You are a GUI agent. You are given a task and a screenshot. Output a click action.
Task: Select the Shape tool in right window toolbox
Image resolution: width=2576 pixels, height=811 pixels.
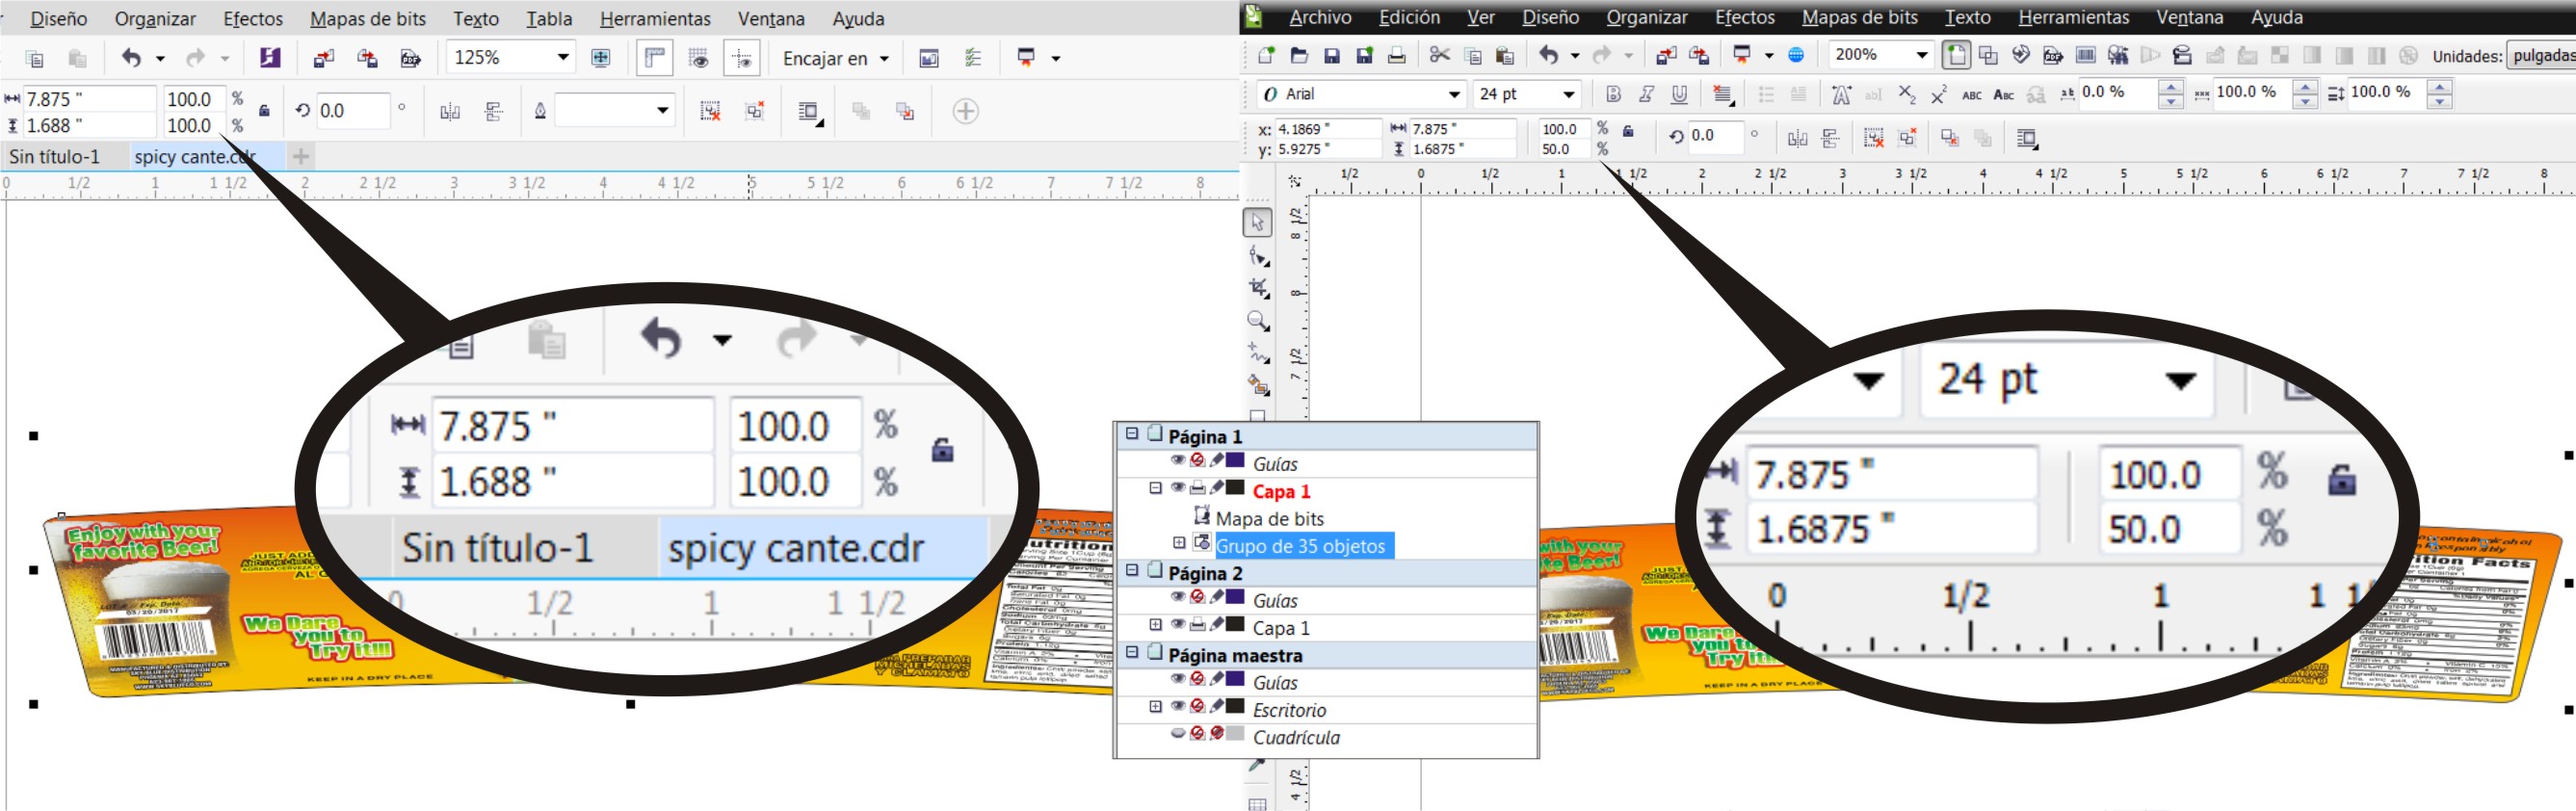[x=1258, y=256]
